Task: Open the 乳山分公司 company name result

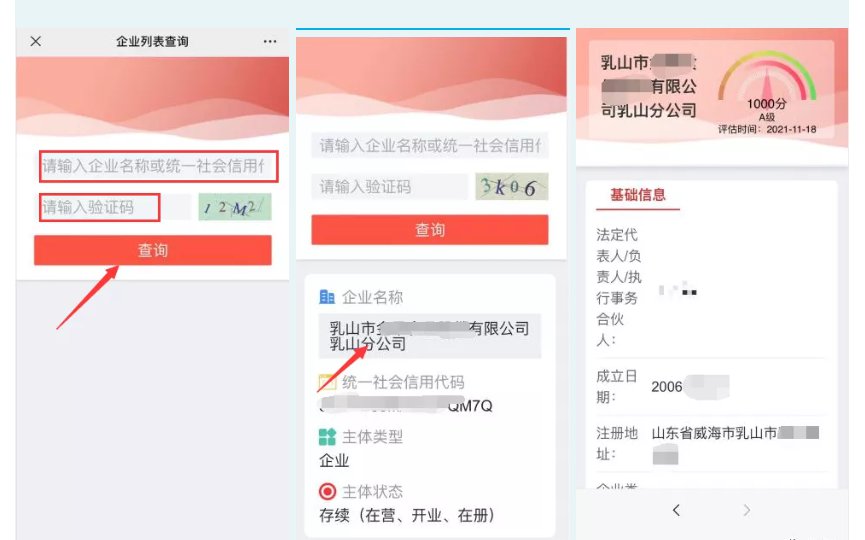Action: [430, 336]
